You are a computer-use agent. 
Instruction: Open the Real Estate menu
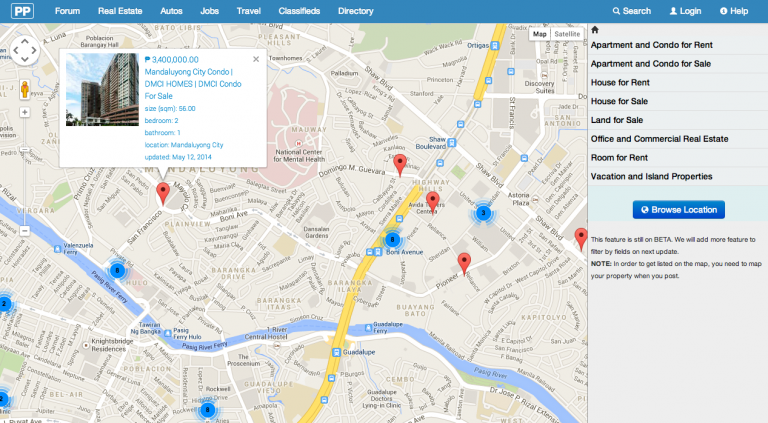120,11
